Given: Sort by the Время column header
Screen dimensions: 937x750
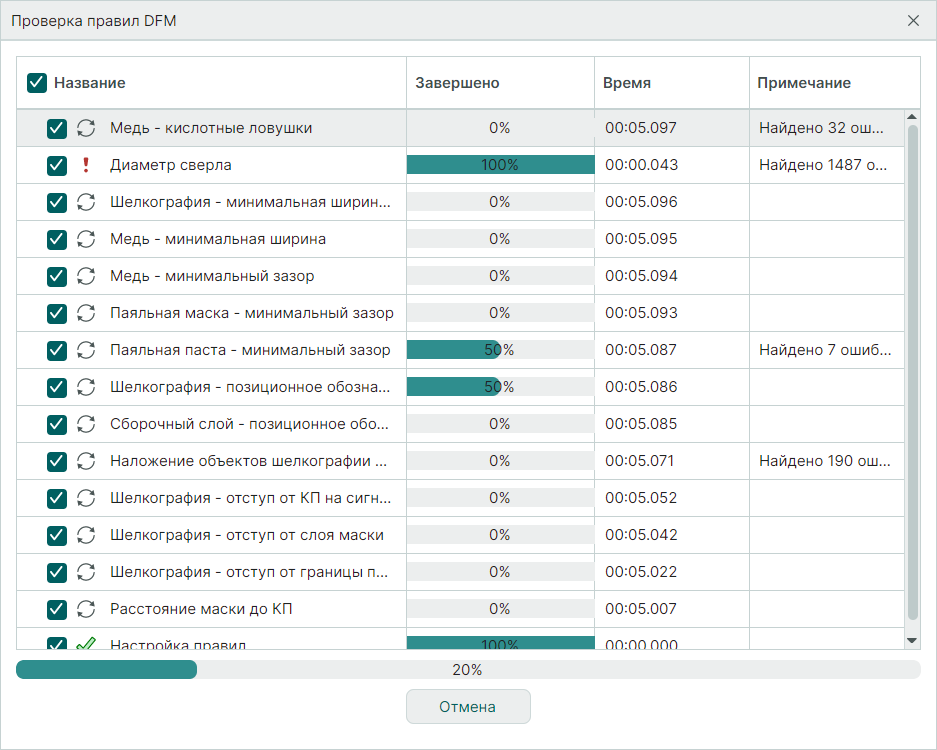Looking at the screenshot, I should click(627, 83).
